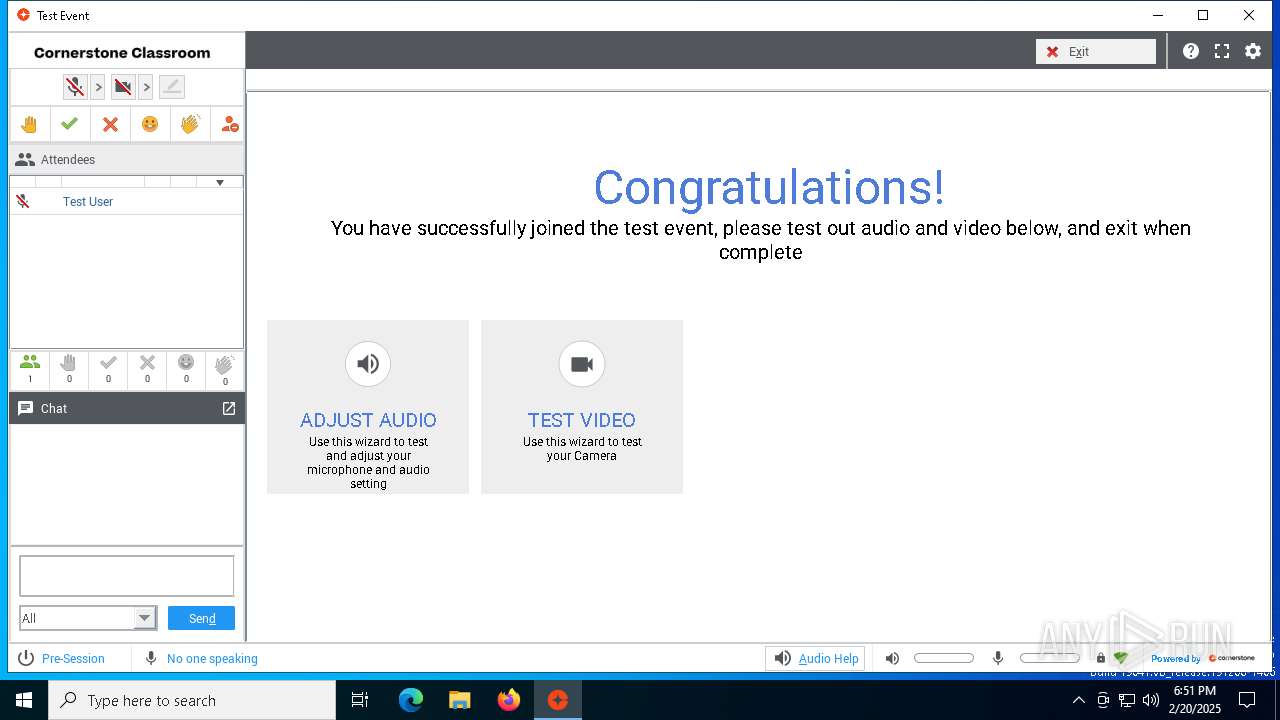Screen dimensions: 1280x720
Task: Click the lock security icon
Action: tap(1101, 658)
